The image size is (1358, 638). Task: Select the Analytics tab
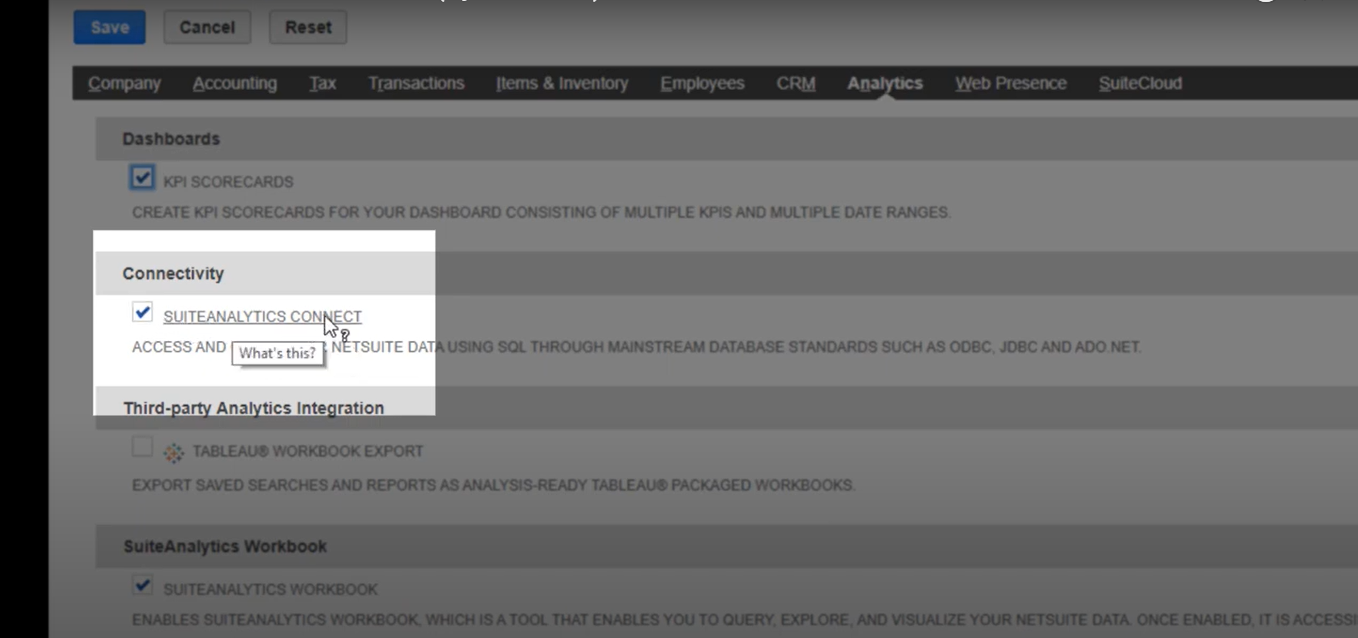click(885, 83)
